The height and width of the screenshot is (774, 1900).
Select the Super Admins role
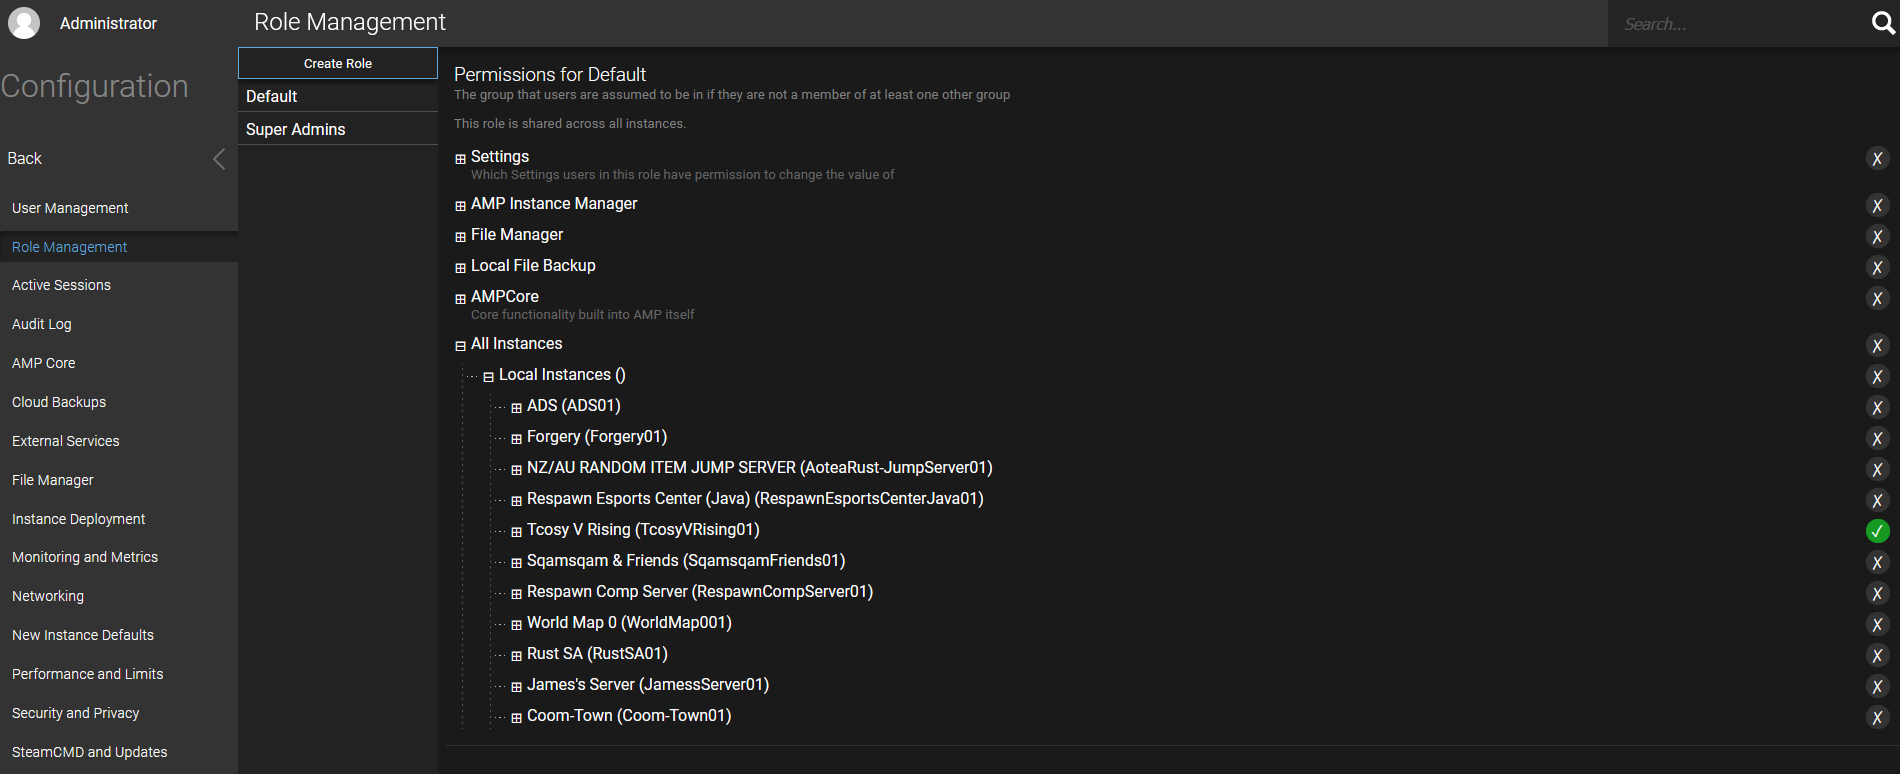coord(338,129)
